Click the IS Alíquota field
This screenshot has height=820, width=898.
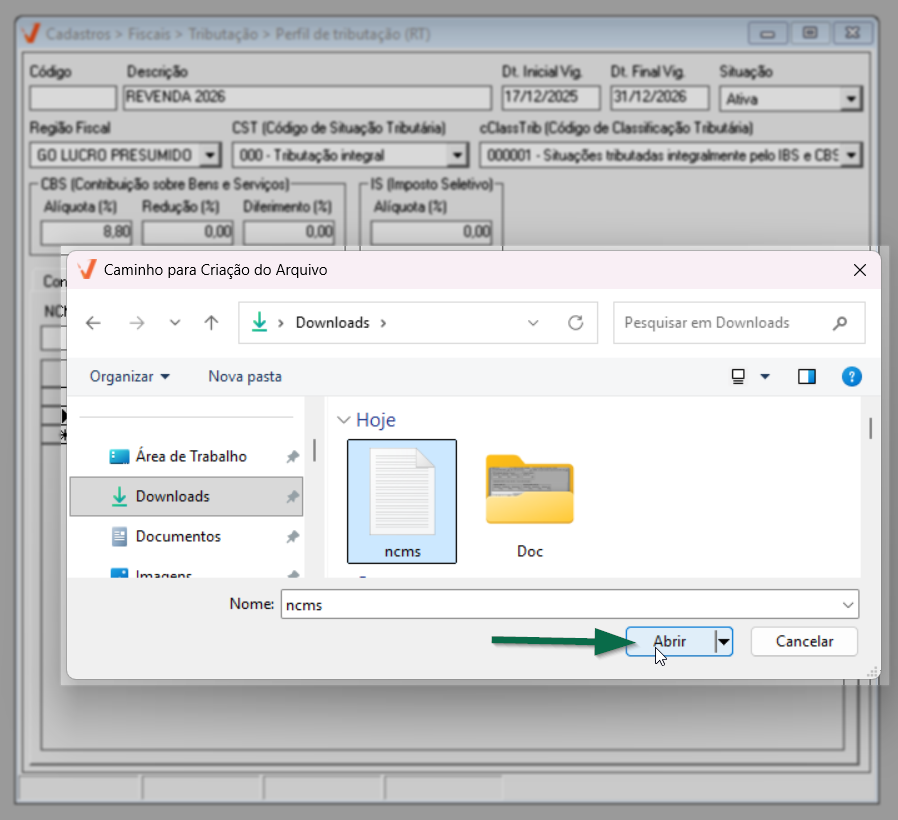pyautogui.click(x=431, y=232)
